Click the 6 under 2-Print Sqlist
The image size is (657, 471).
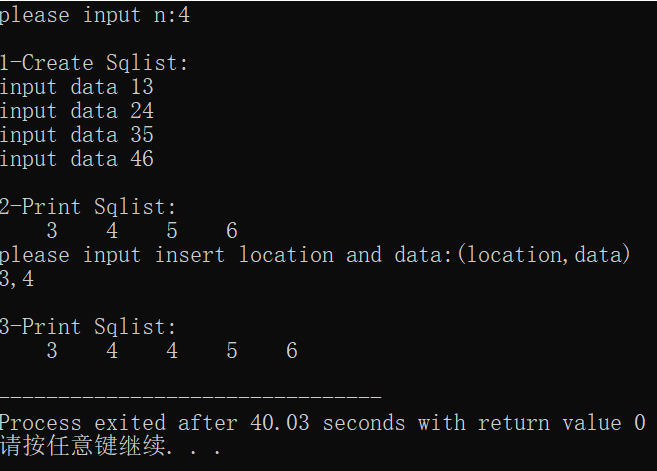click(x=232, y=231)
